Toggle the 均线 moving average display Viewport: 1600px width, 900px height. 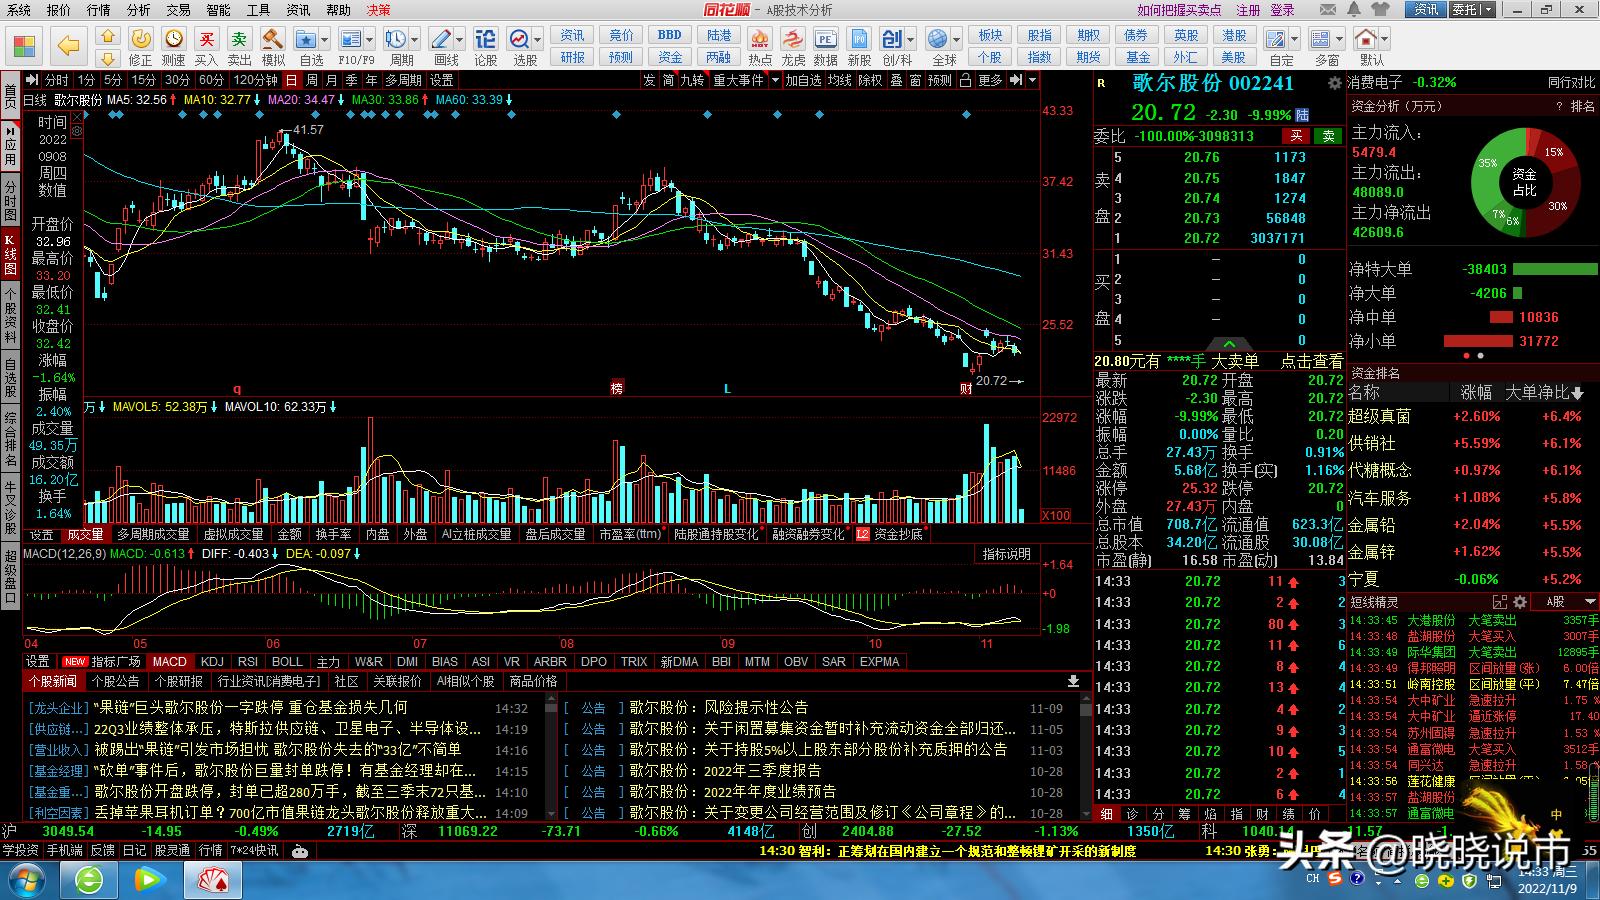[839, 80]
